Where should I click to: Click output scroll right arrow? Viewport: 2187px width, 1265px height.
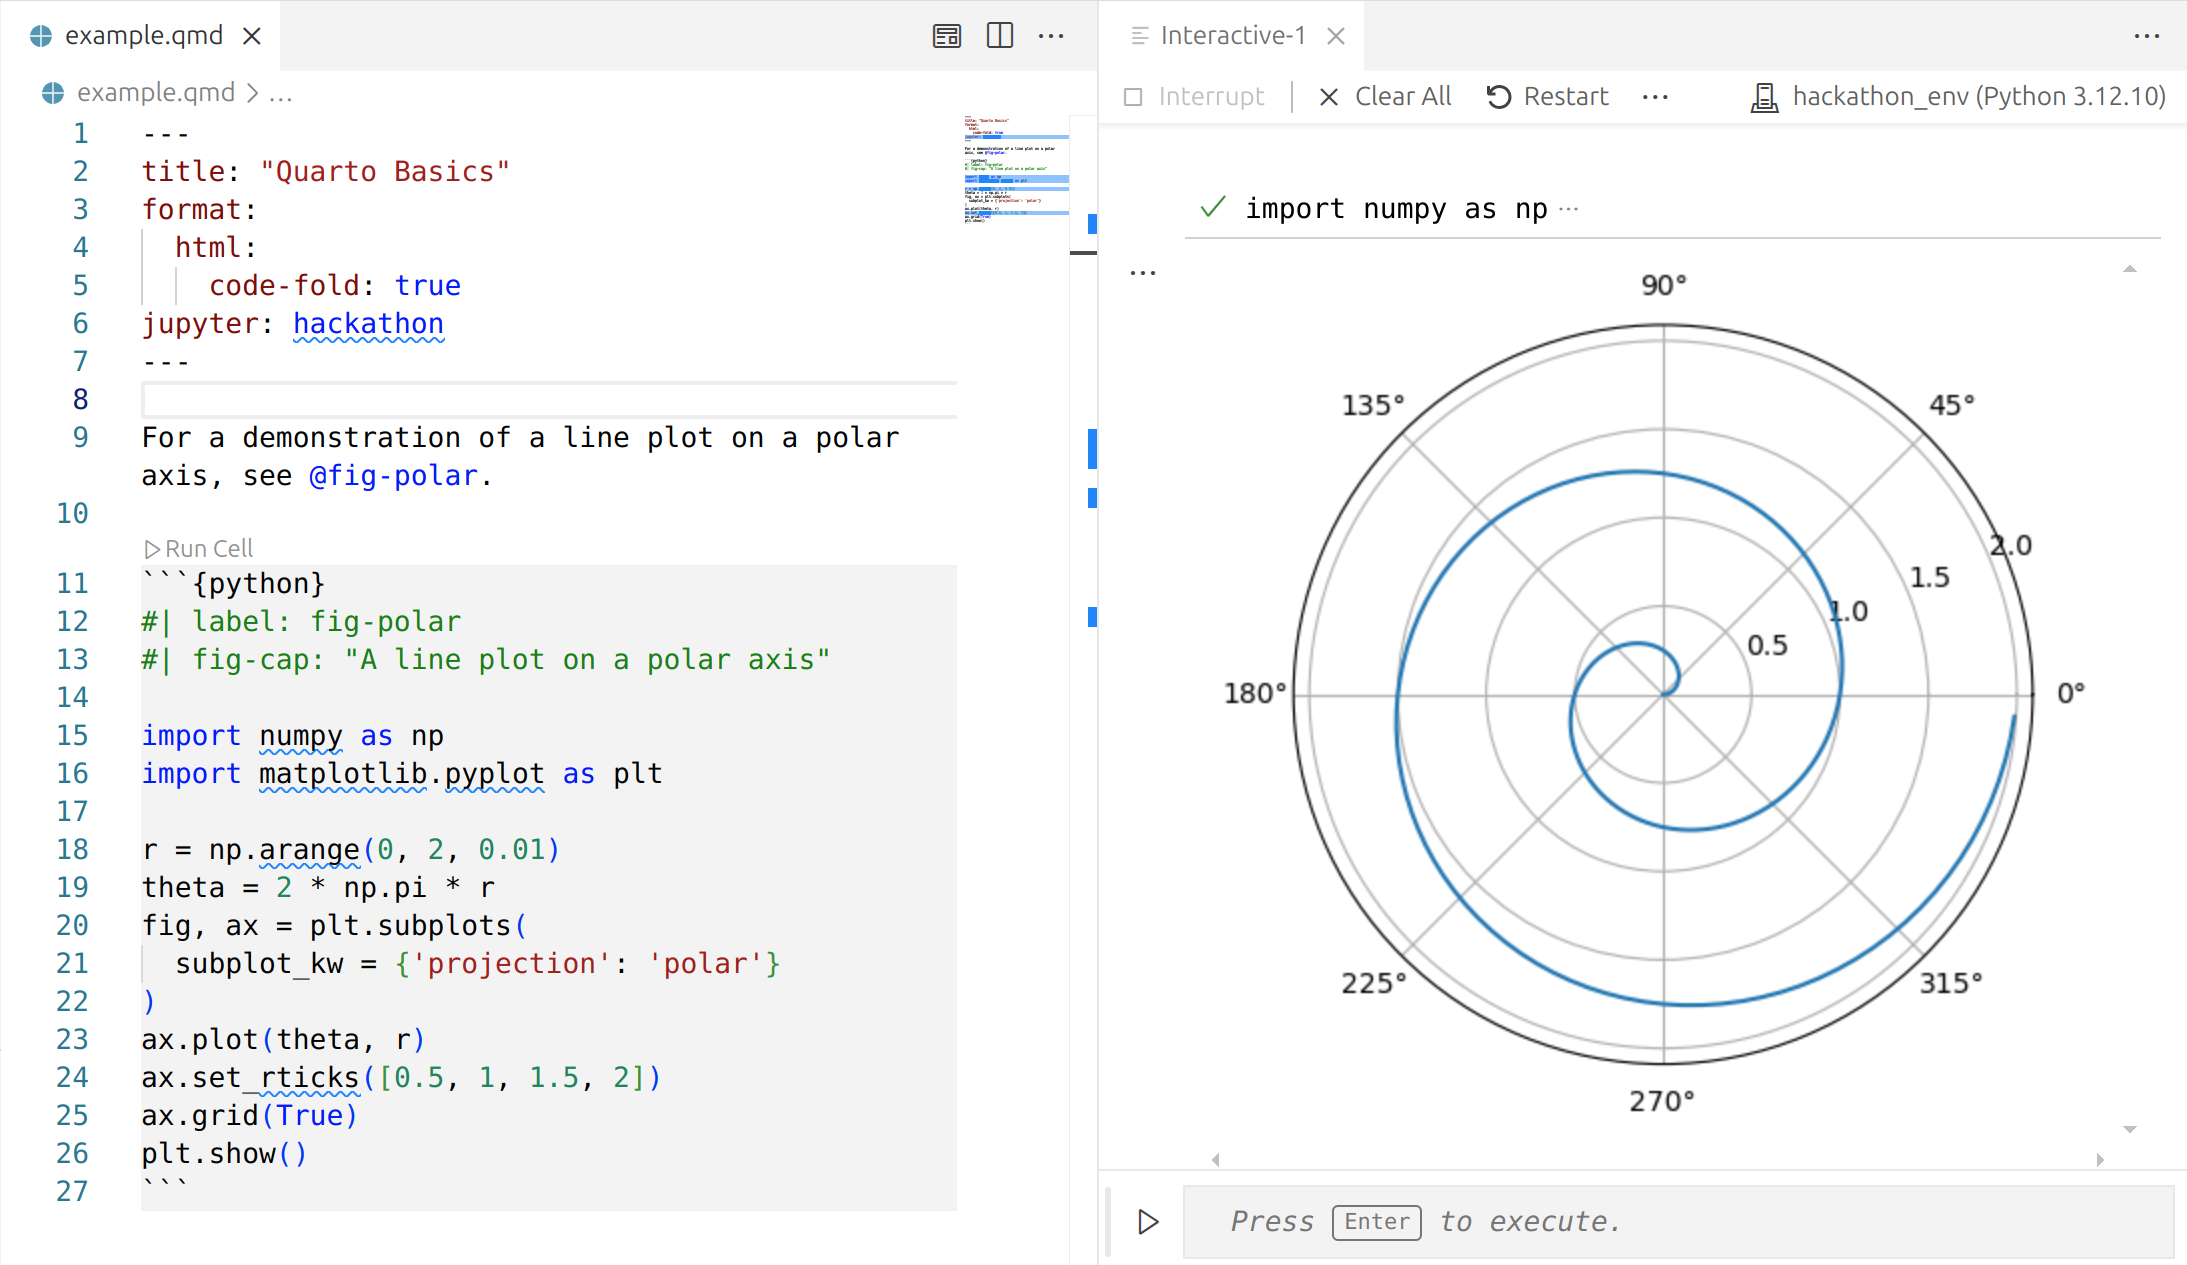2100,1160
